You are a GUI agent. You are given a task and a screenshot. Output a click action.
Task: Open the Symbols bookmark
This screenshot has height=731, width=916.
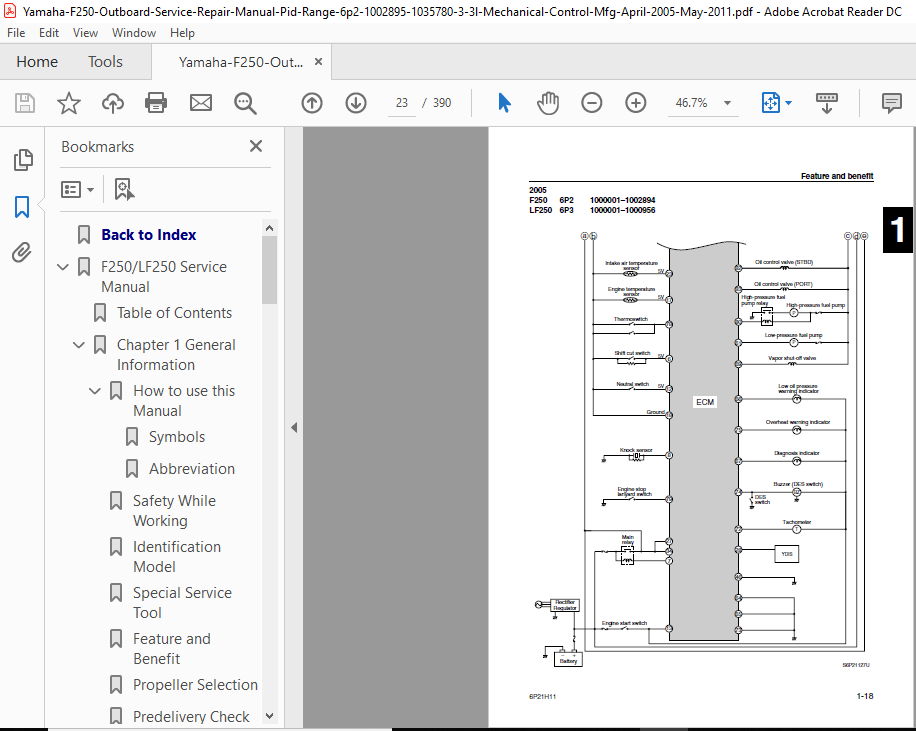(x=176, y=436)
